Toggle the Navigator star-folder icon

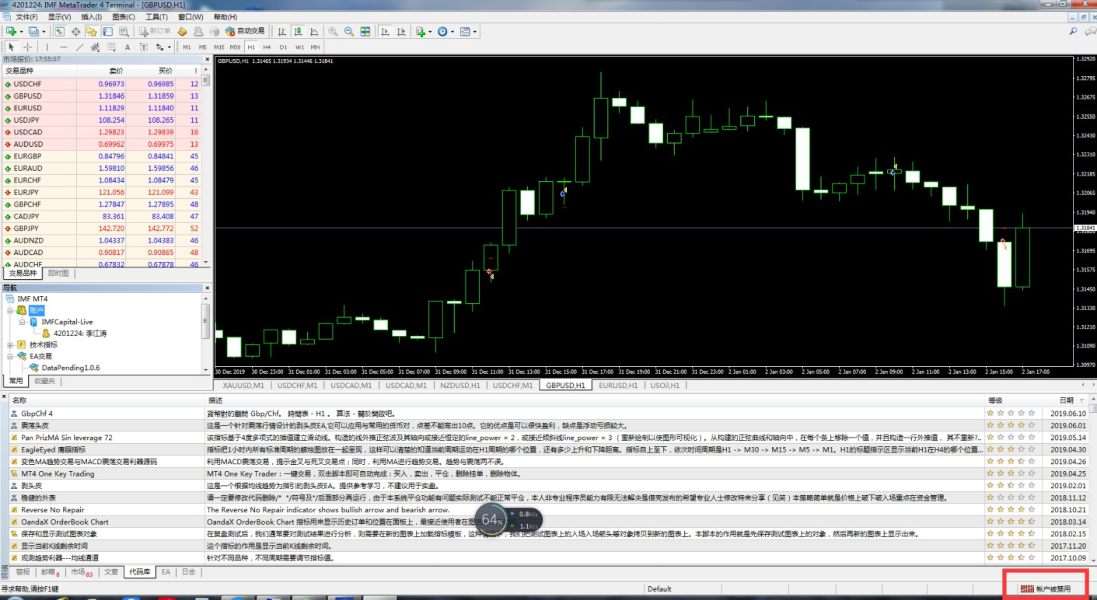92,31
